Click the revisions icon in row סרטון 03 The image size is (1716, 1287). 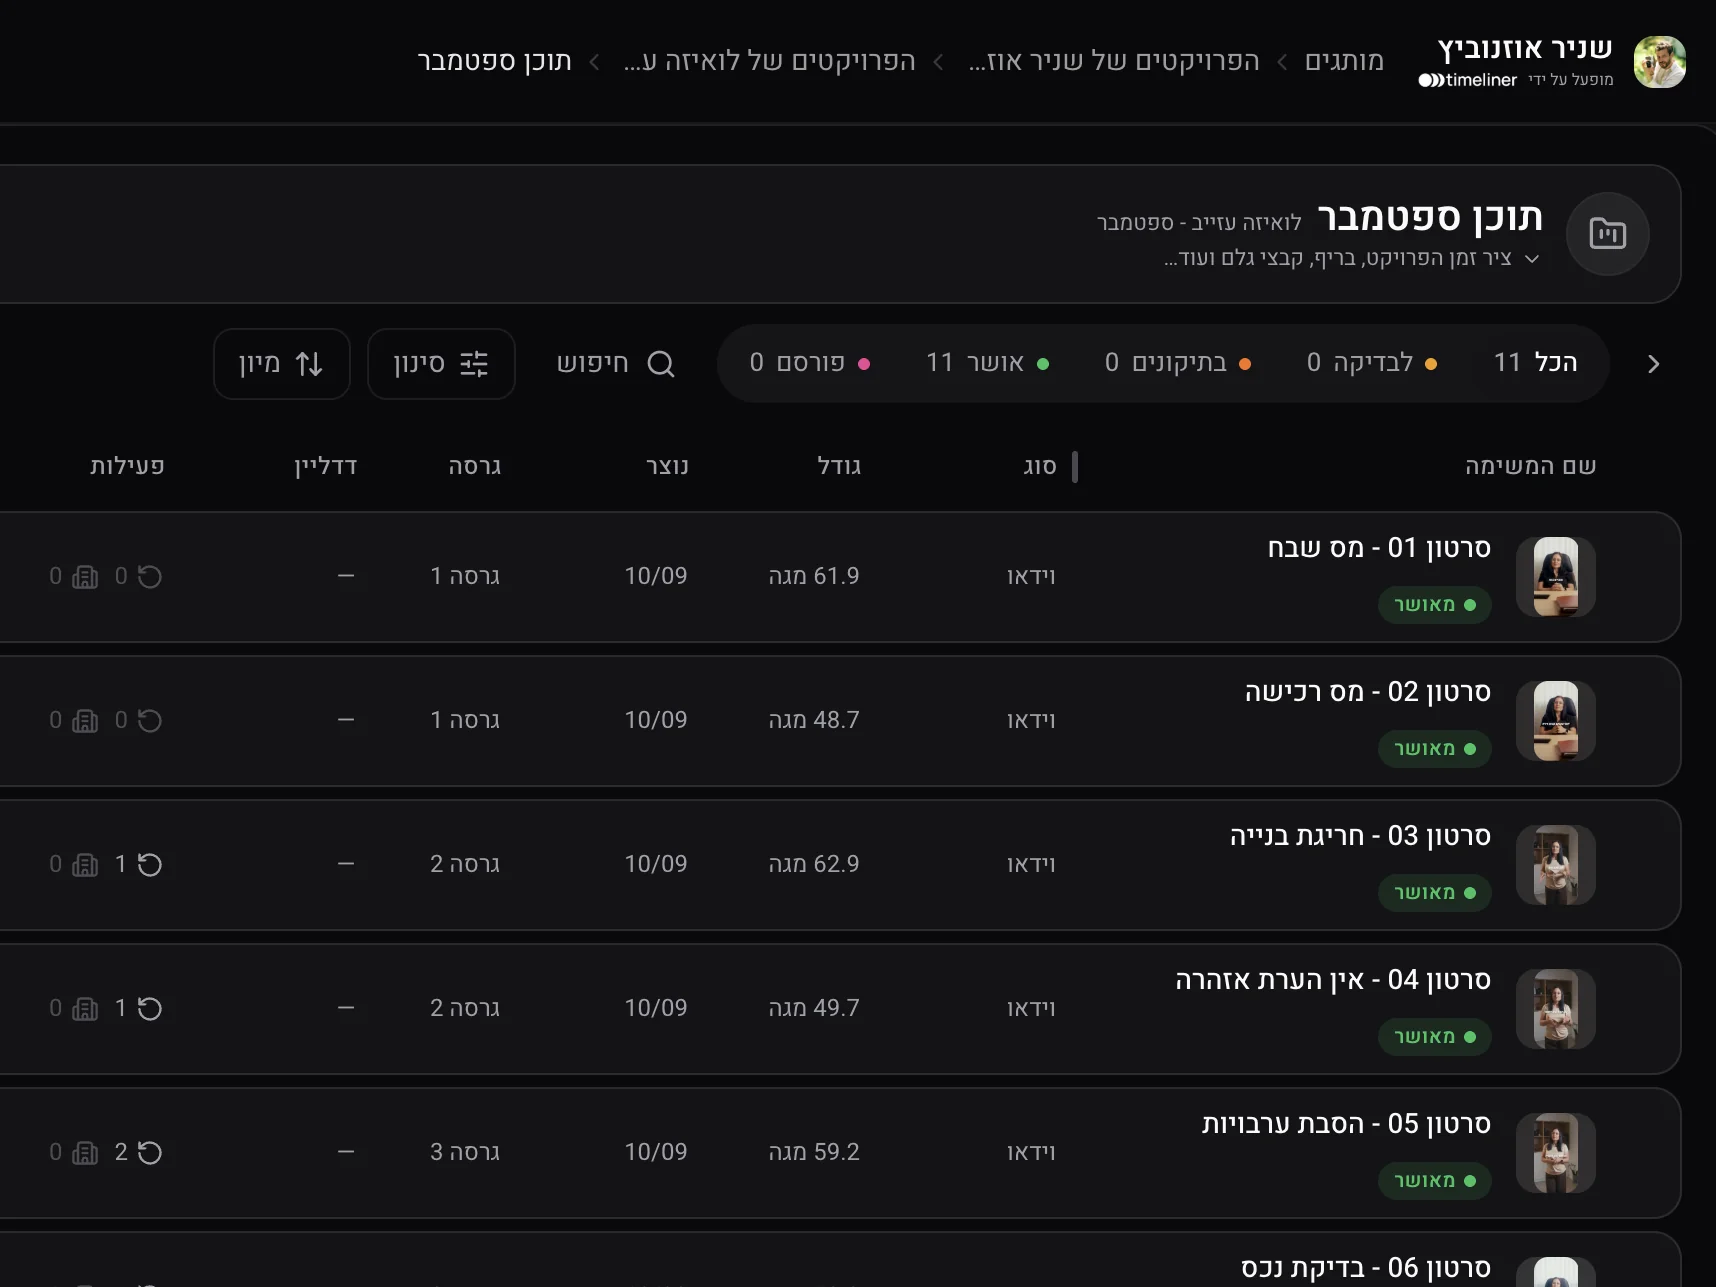tap(149, 865)
